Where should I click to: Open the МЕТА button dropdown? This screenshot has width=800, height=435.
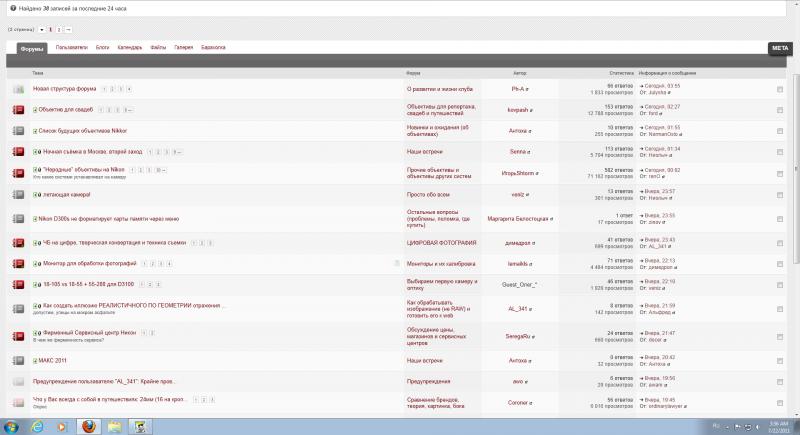pos(780,48)
